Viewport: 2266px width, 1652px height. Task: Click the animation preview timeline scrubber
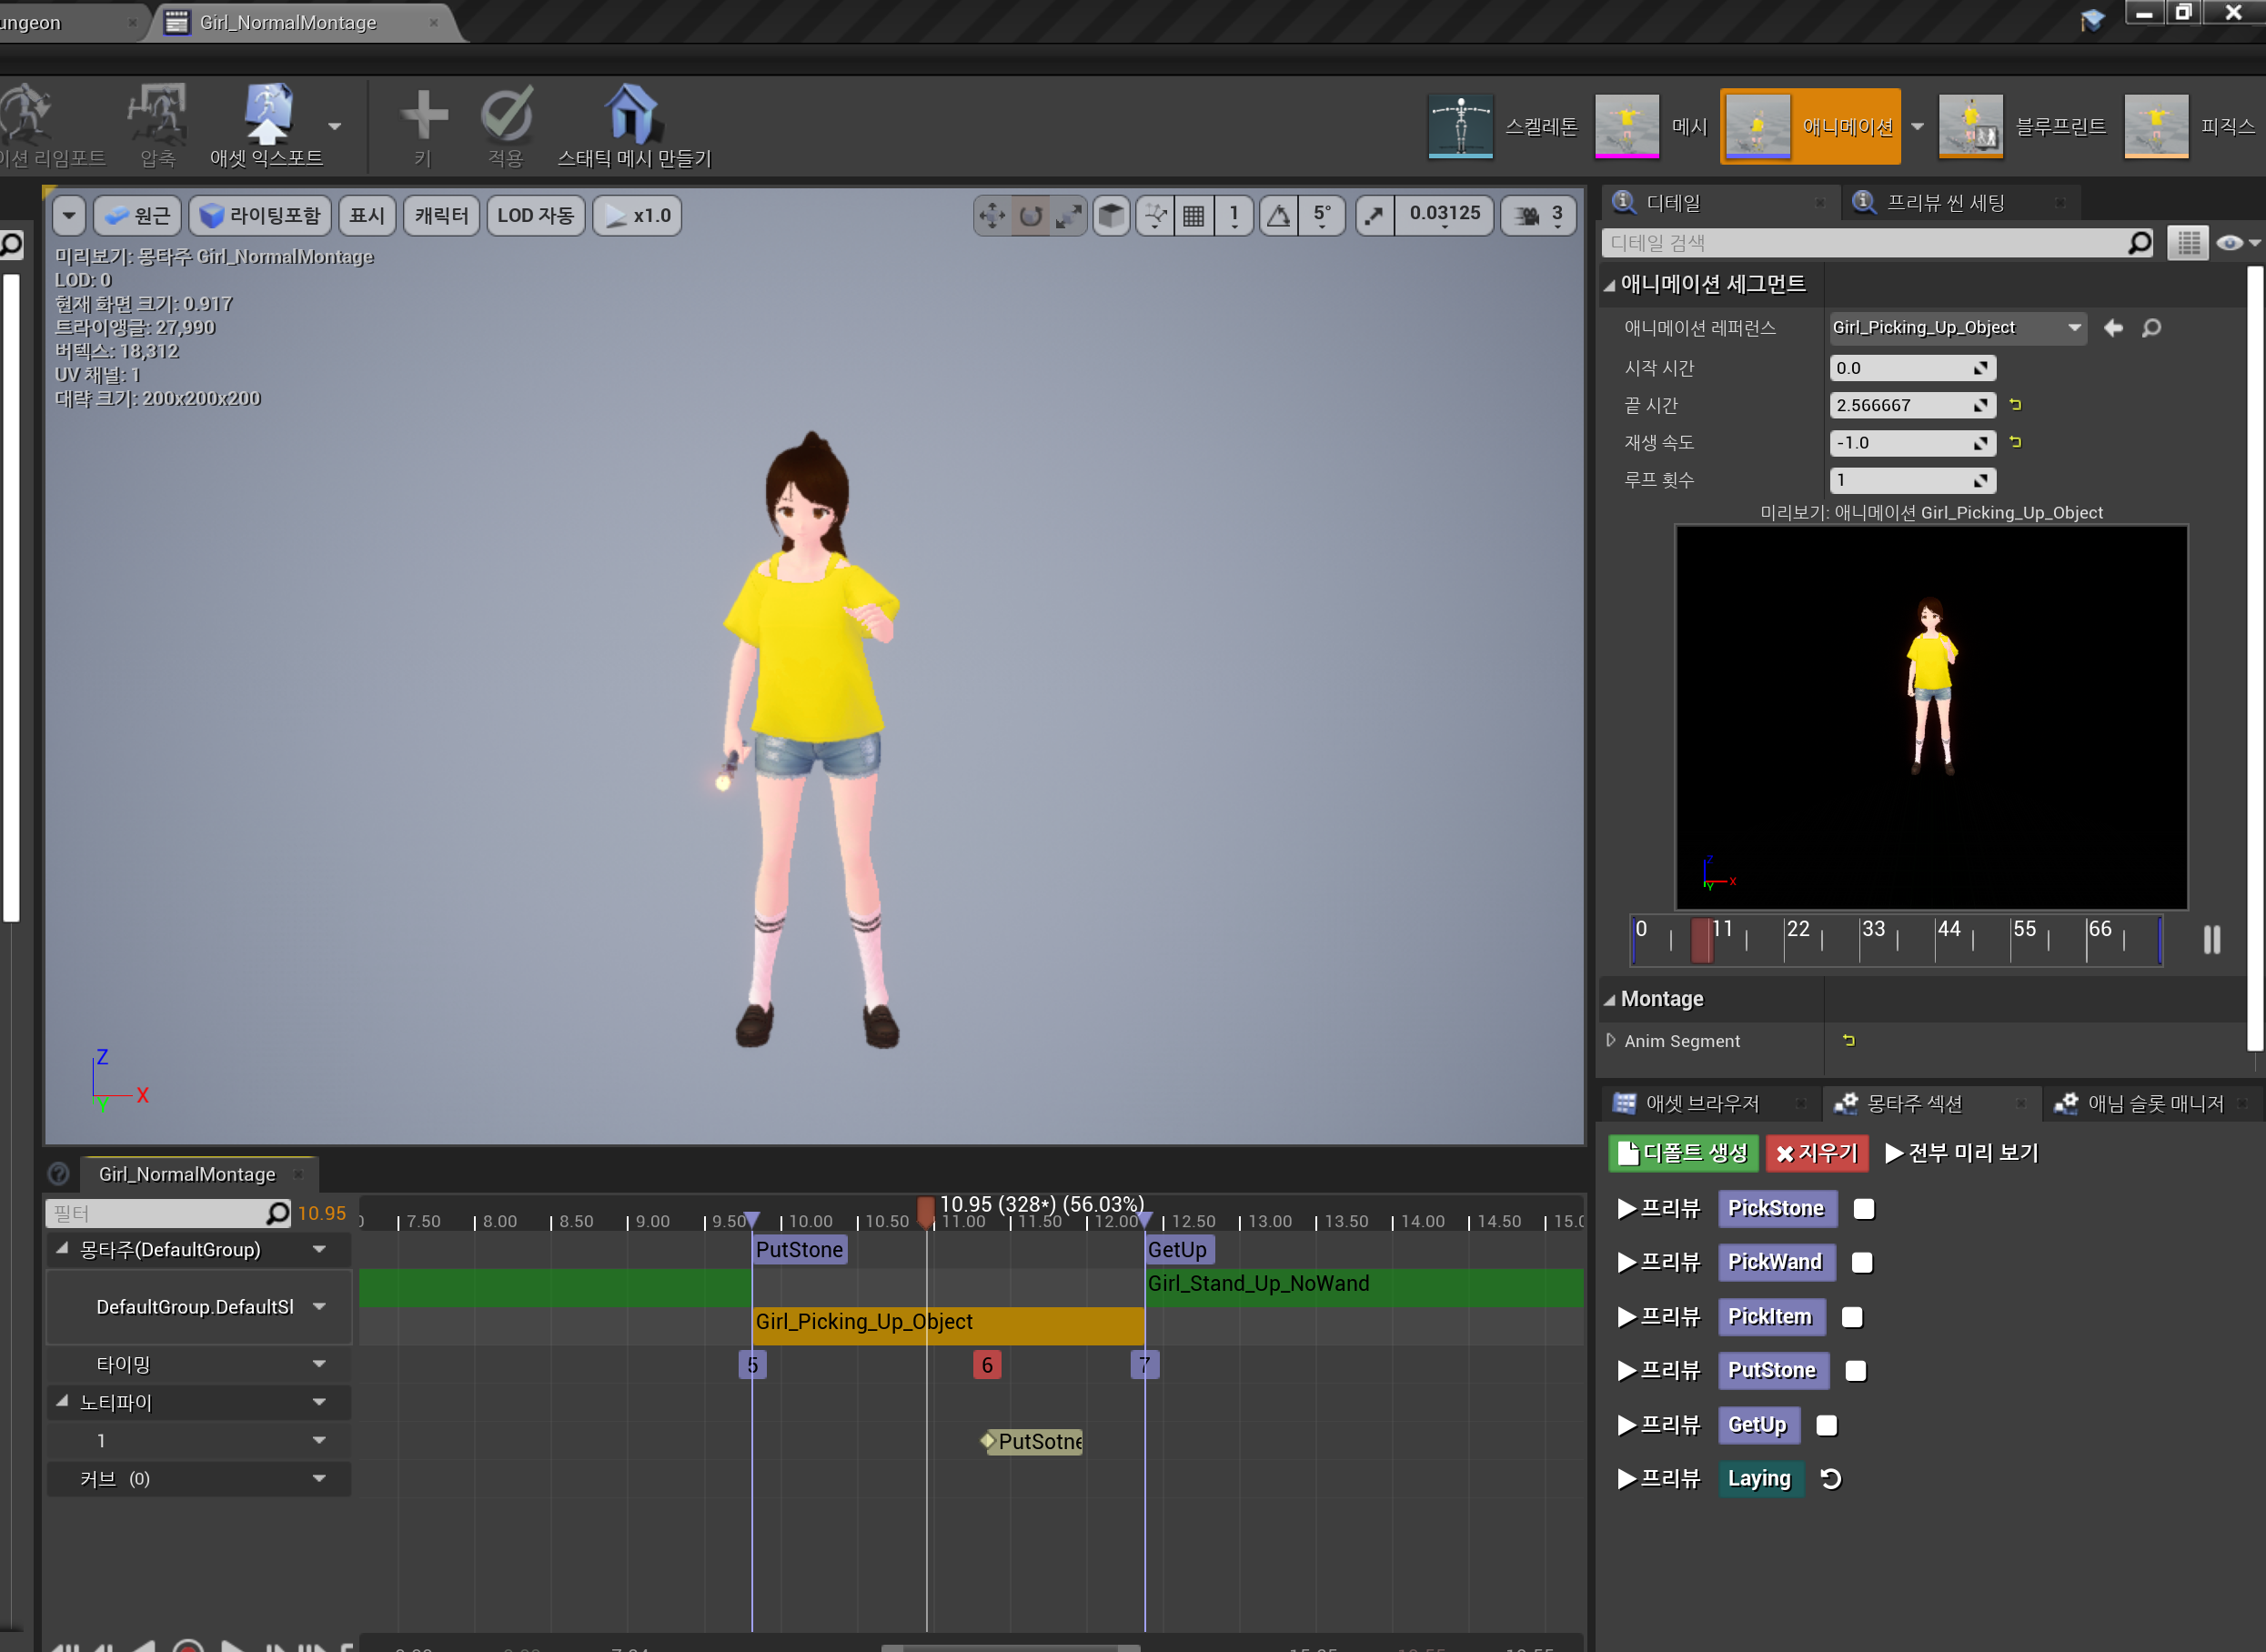pos(1702,939)
